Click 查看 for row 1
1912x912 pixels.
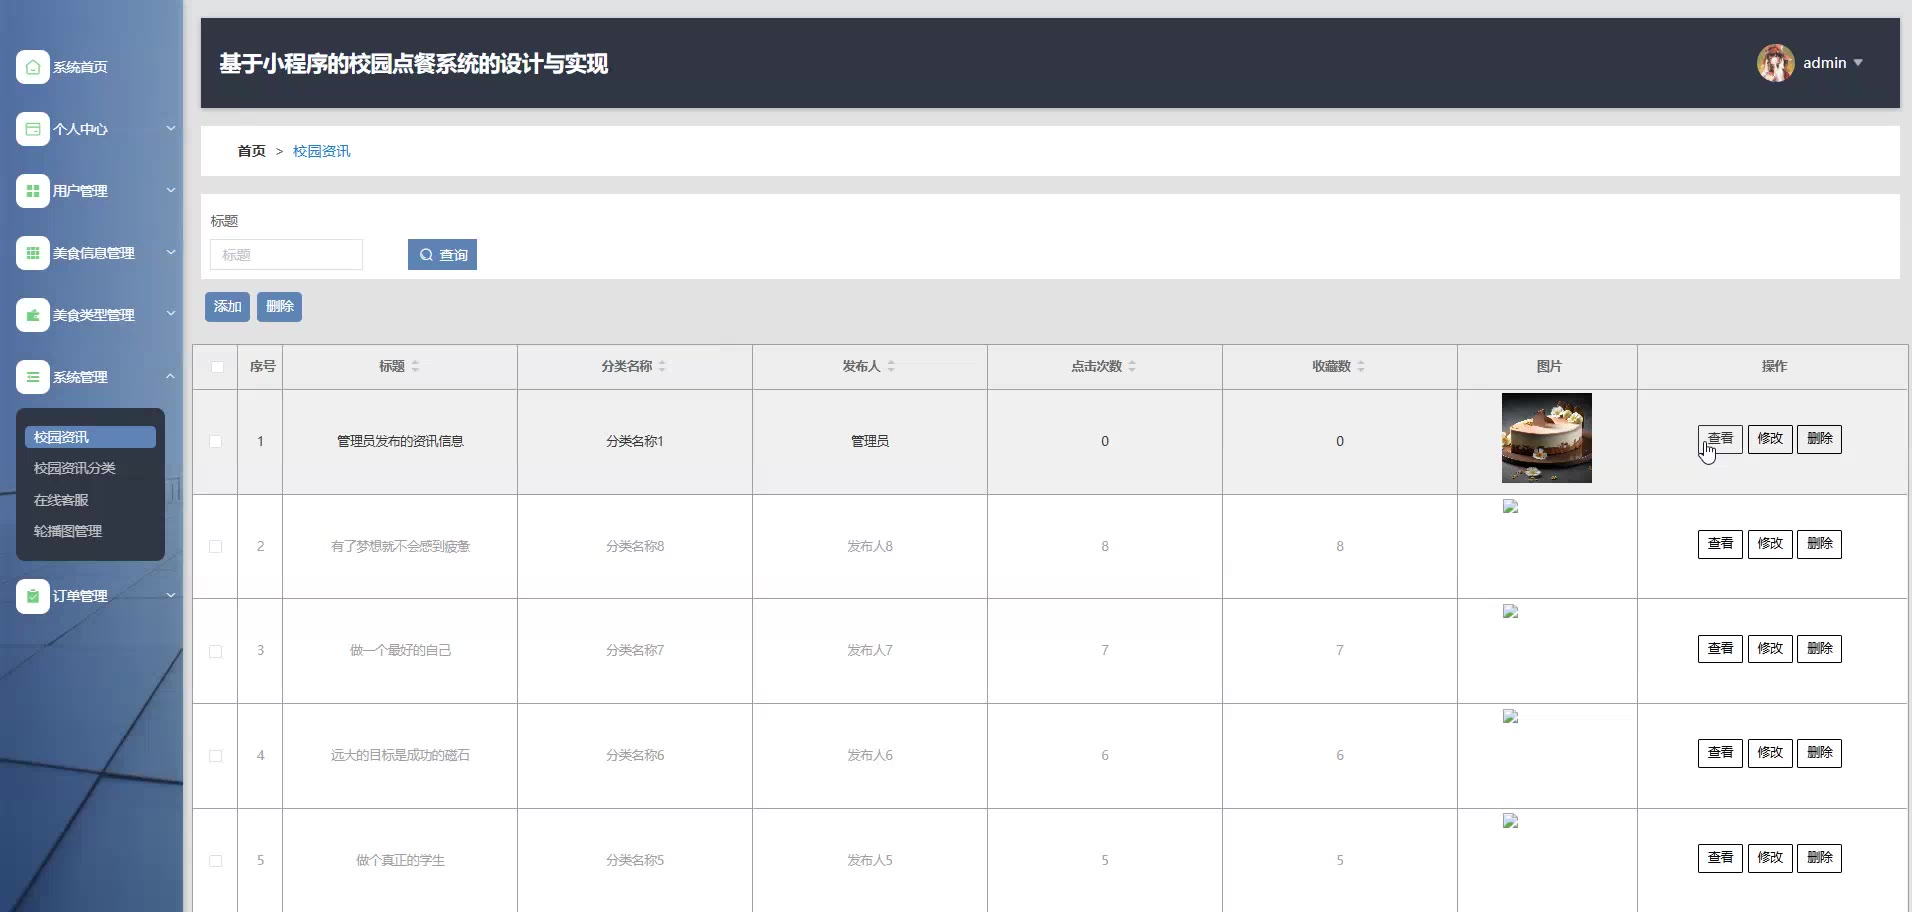pos(1720,439)
